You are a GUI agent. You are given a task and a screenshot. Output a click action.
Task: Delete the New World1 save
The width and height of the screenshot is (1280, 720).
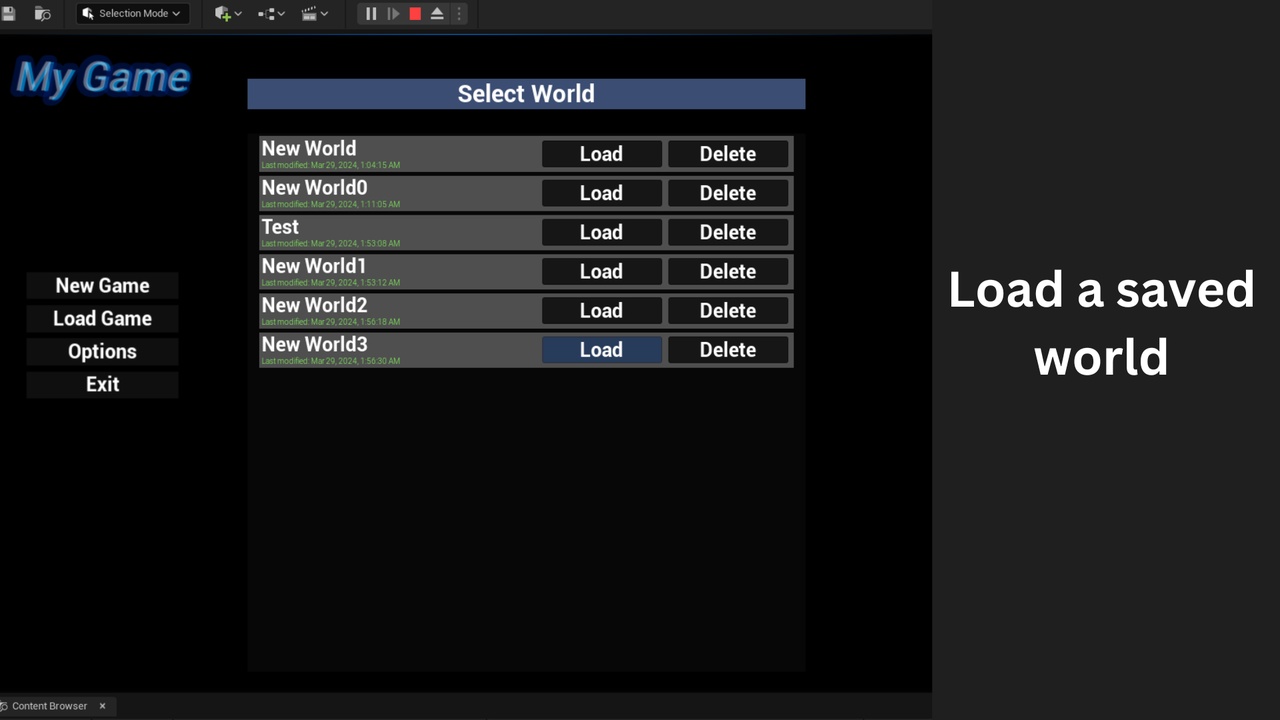pyautogui.click(x=728, y=271)
